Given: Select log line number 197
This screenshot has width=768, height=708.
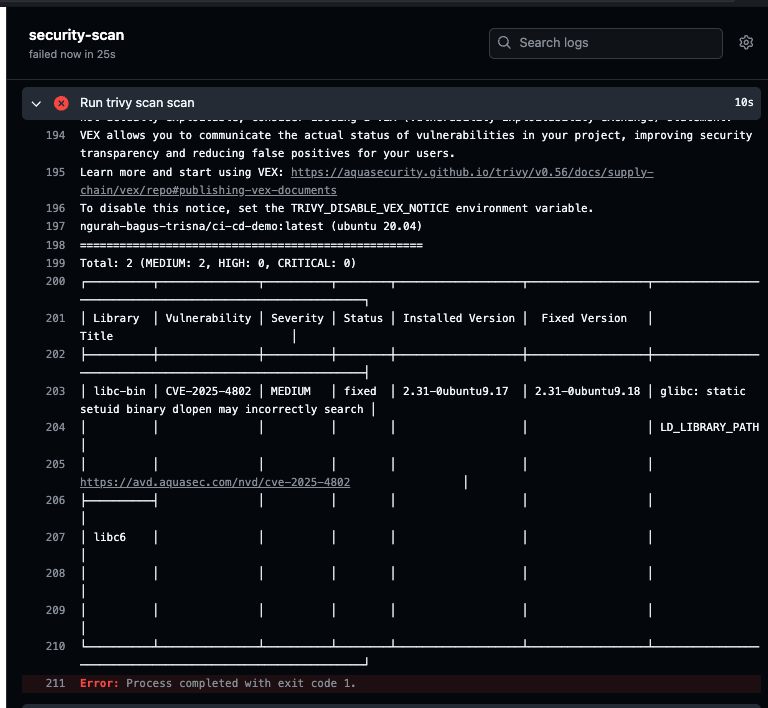Looking at the screenshot, I should pyautogui.click(x=55, y=227).
